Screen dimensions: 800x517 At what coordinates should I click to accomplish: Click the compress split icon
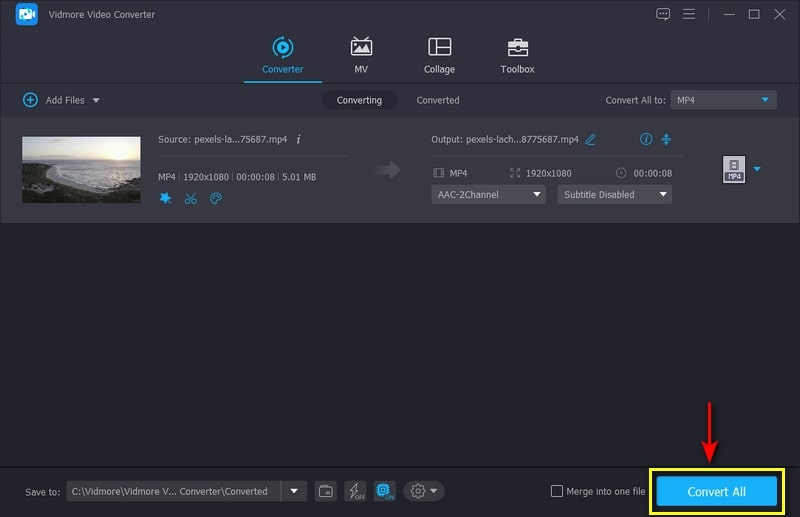[666, 139]
